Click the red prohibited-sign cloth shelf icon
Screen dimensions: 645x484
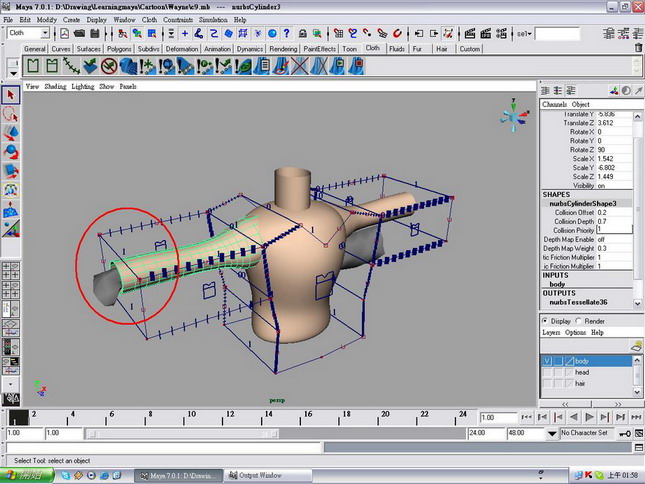109,66
